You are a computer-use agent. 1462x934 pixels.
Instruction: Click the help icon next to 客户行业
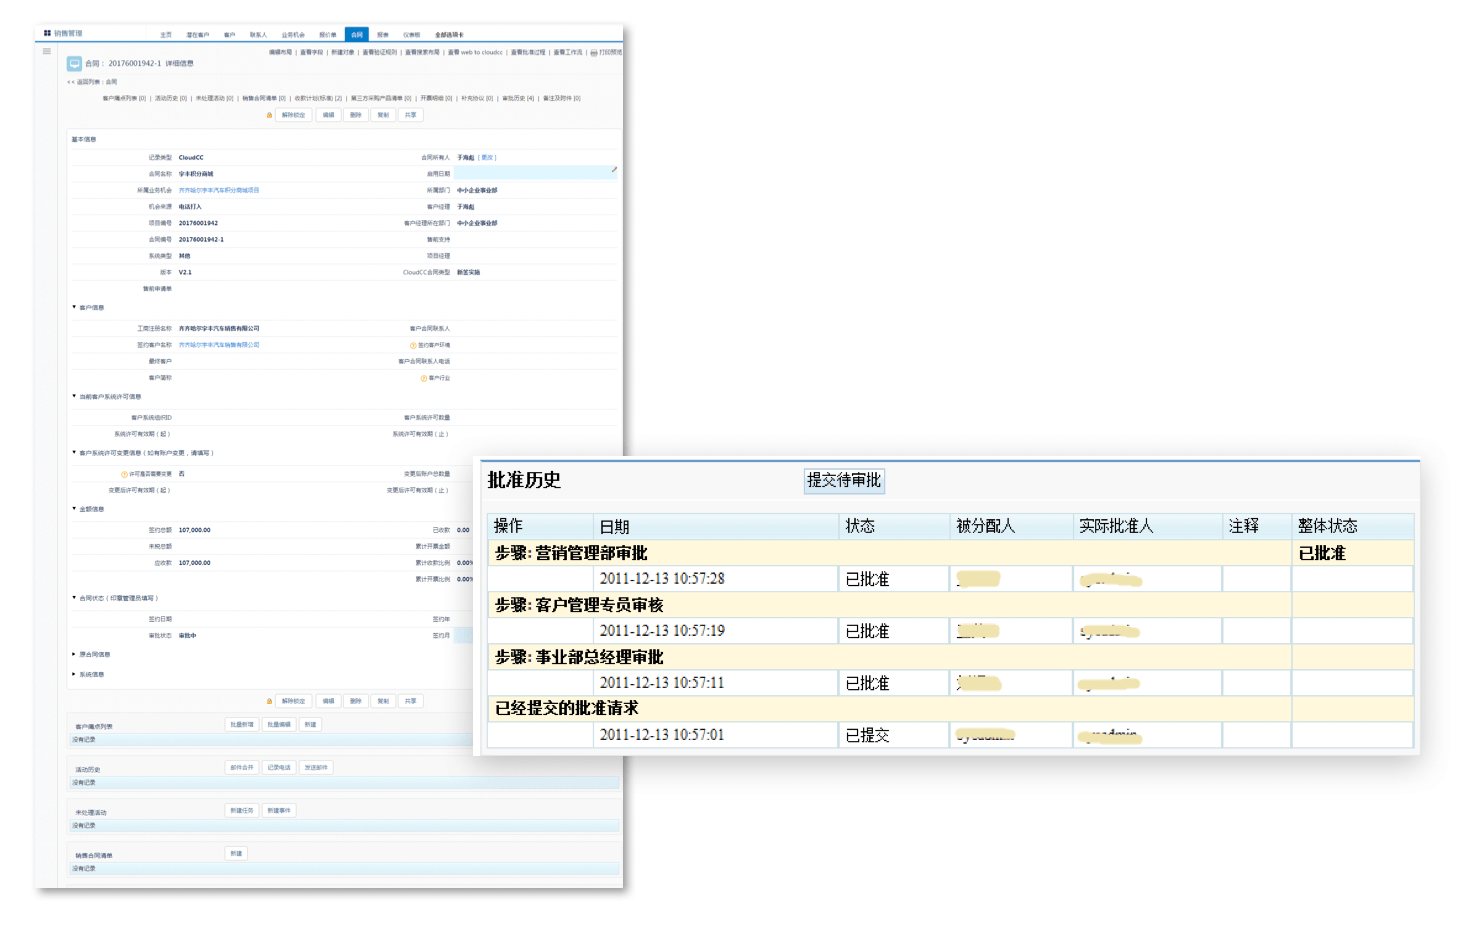point(424,378)
